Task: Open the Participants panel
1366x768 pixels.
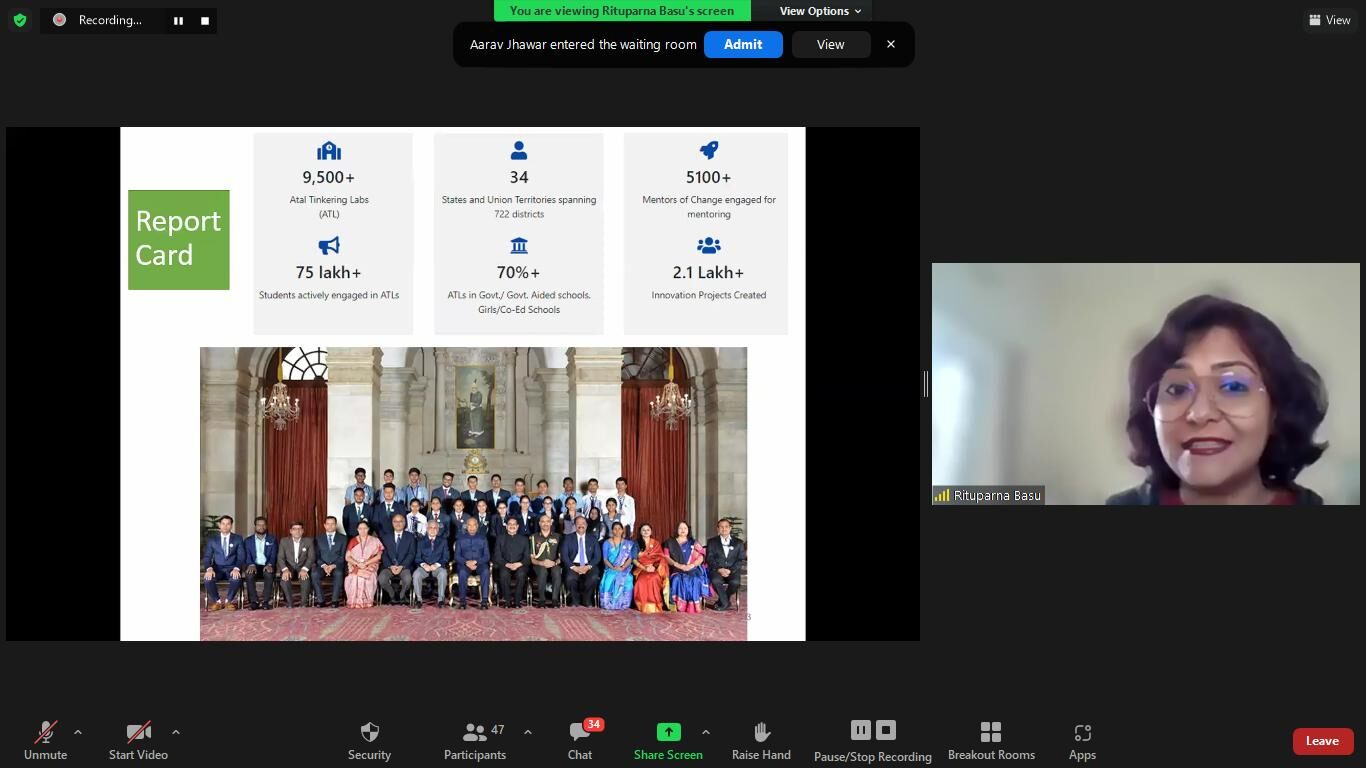Action: (475, 741)
